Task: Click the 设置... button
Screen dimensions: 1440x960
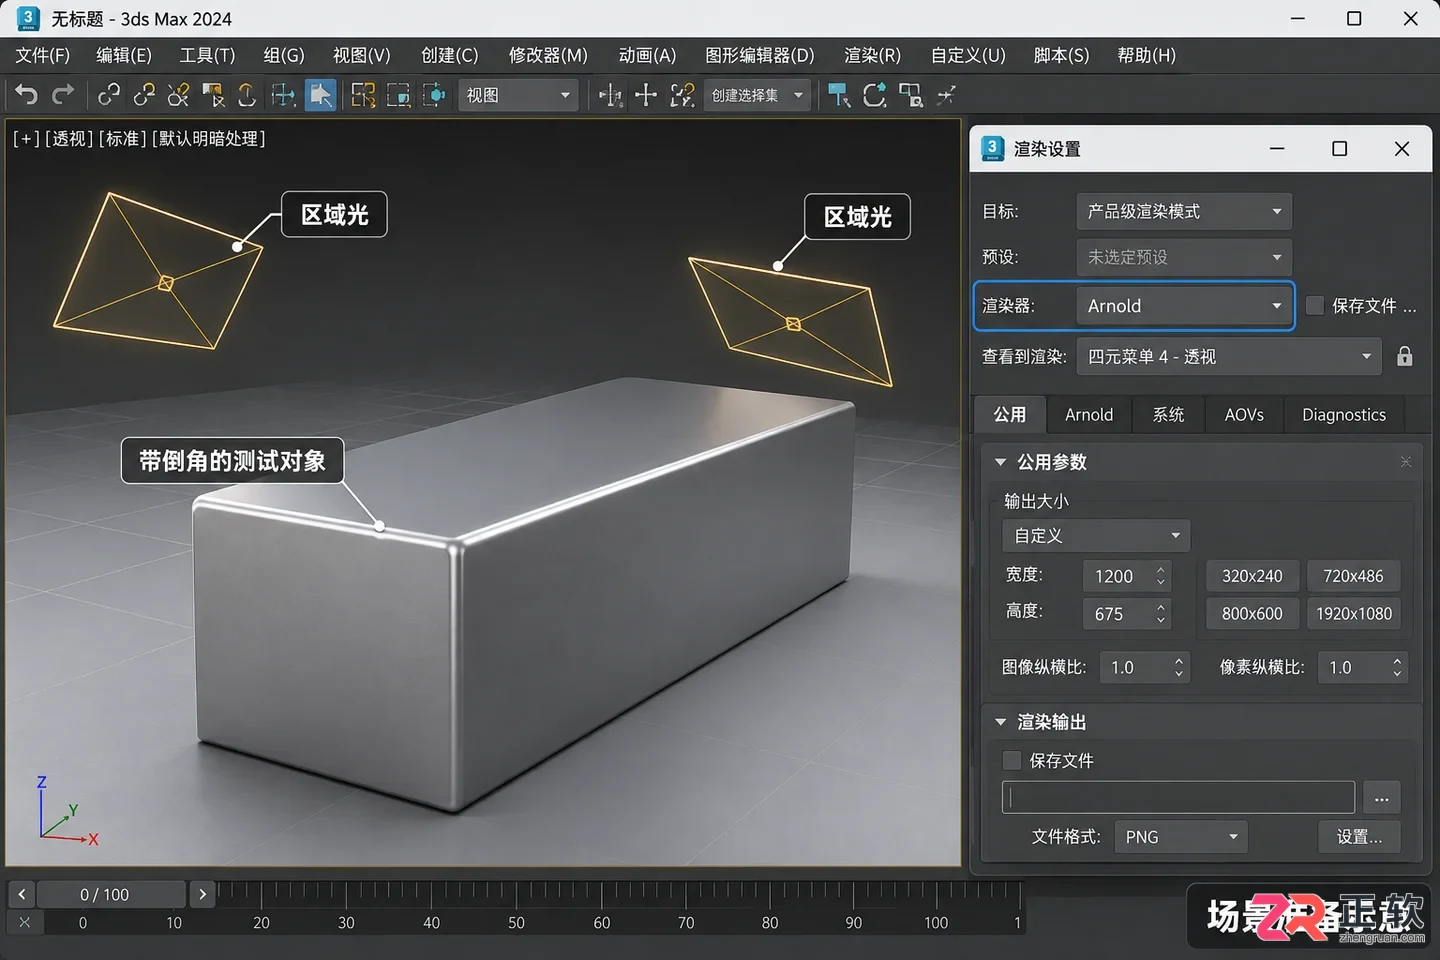Action: (1359, 837)
